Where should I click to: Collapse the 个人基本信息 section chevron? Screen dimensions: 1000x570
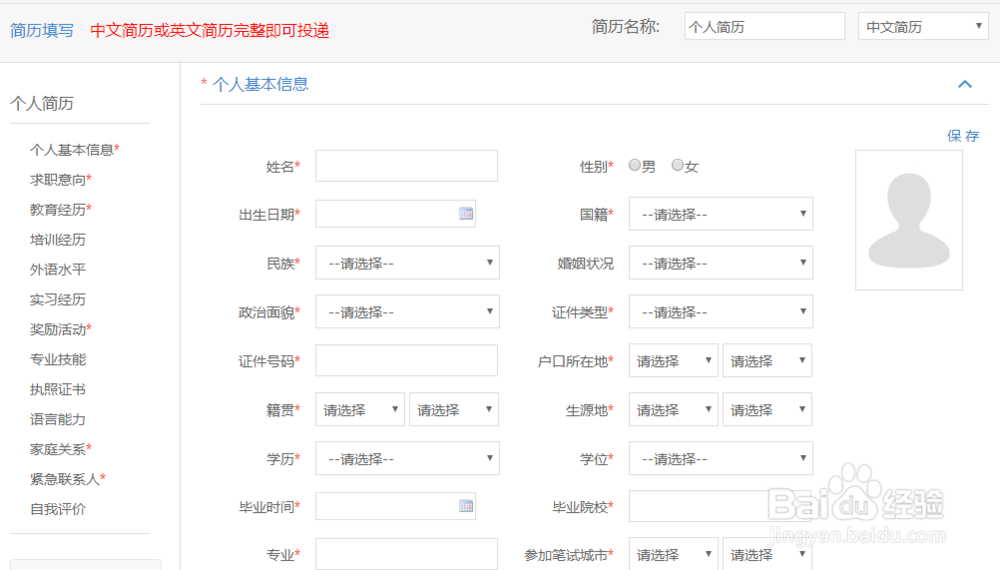(x=965, y=84)
